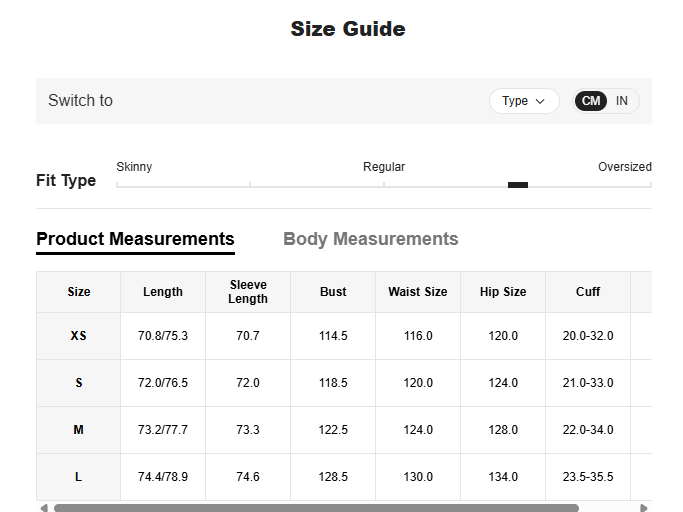
Task: Select CM unit toggle
Action: coord(591,101)
